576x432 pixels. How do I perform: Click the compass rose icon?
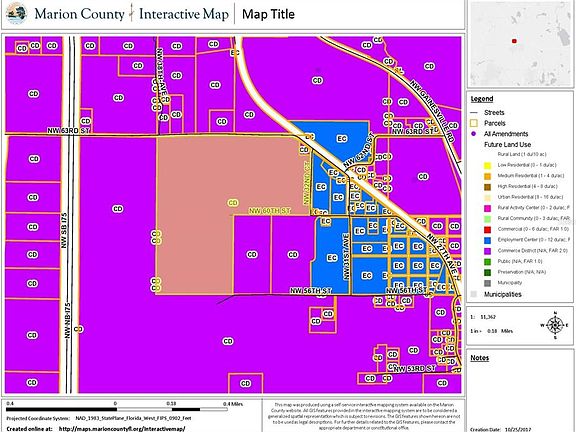555,325
